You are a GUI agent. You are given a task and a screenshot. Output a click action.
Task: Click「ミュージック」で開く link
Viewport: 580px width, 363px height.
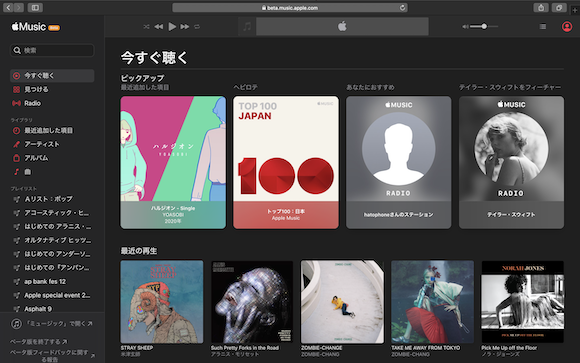tap(52, 324)
